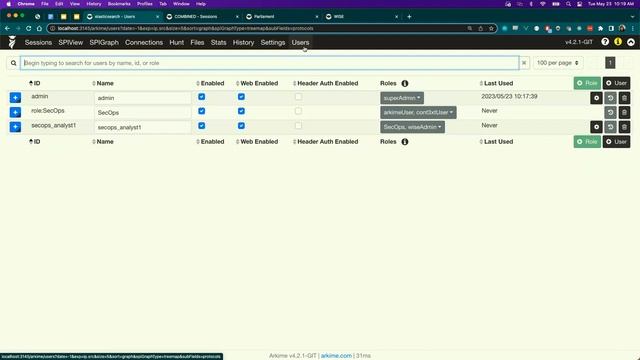Click the top Roles info icon
Screen dimensions: 640x360
coord(404,83)
